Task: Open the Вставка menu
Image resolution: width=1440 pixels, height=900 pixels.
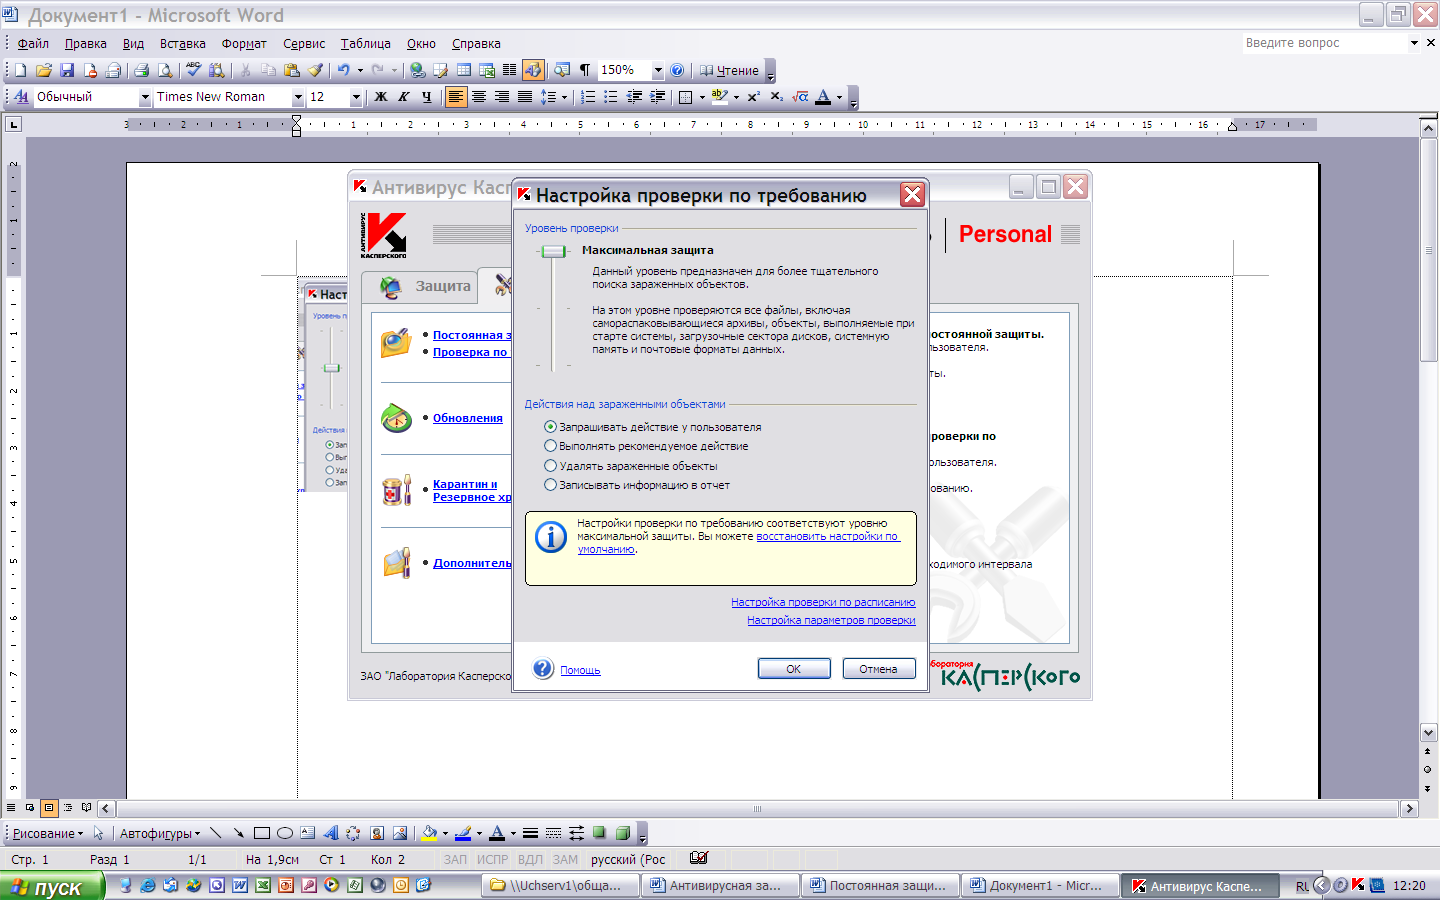Action: tap(182, 43)
